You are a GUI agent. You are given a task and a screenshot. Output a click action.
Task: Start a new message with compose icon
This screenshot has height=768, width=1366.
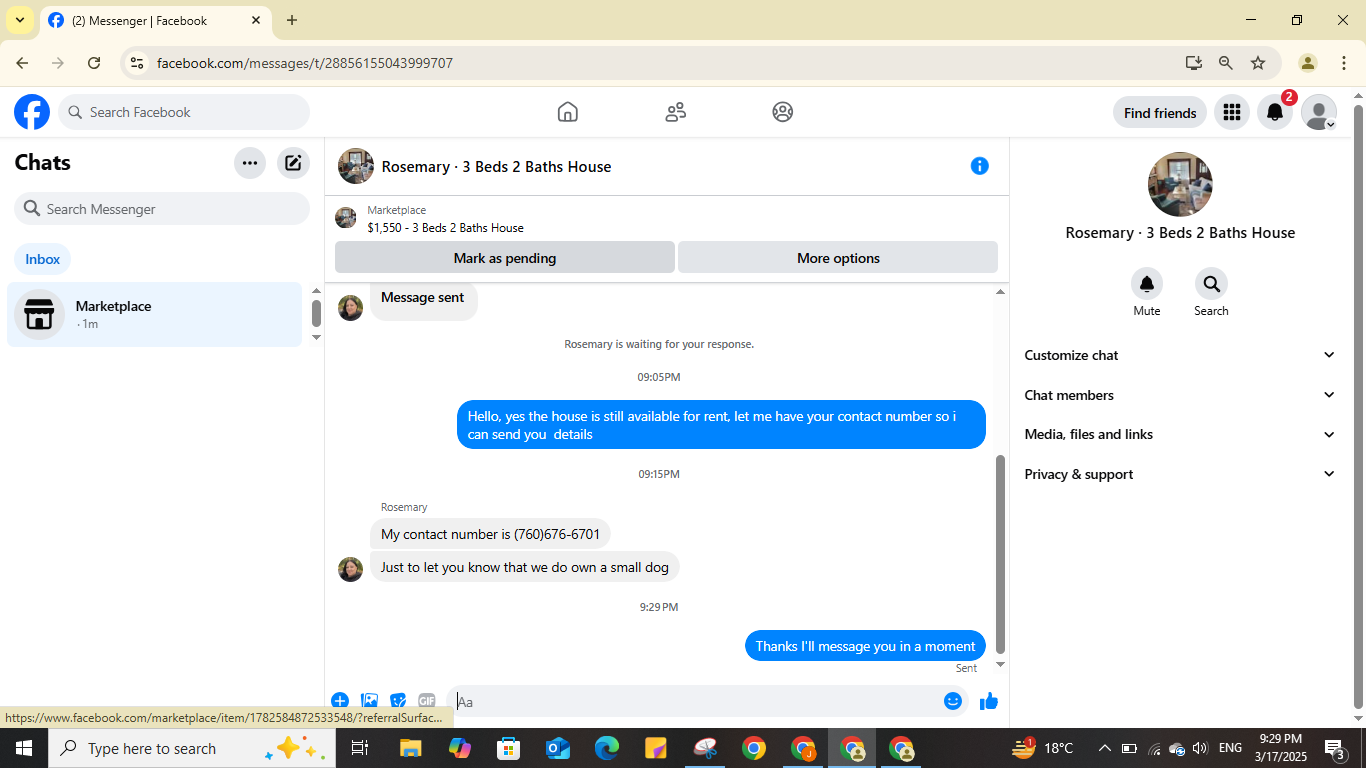(293, 163)
